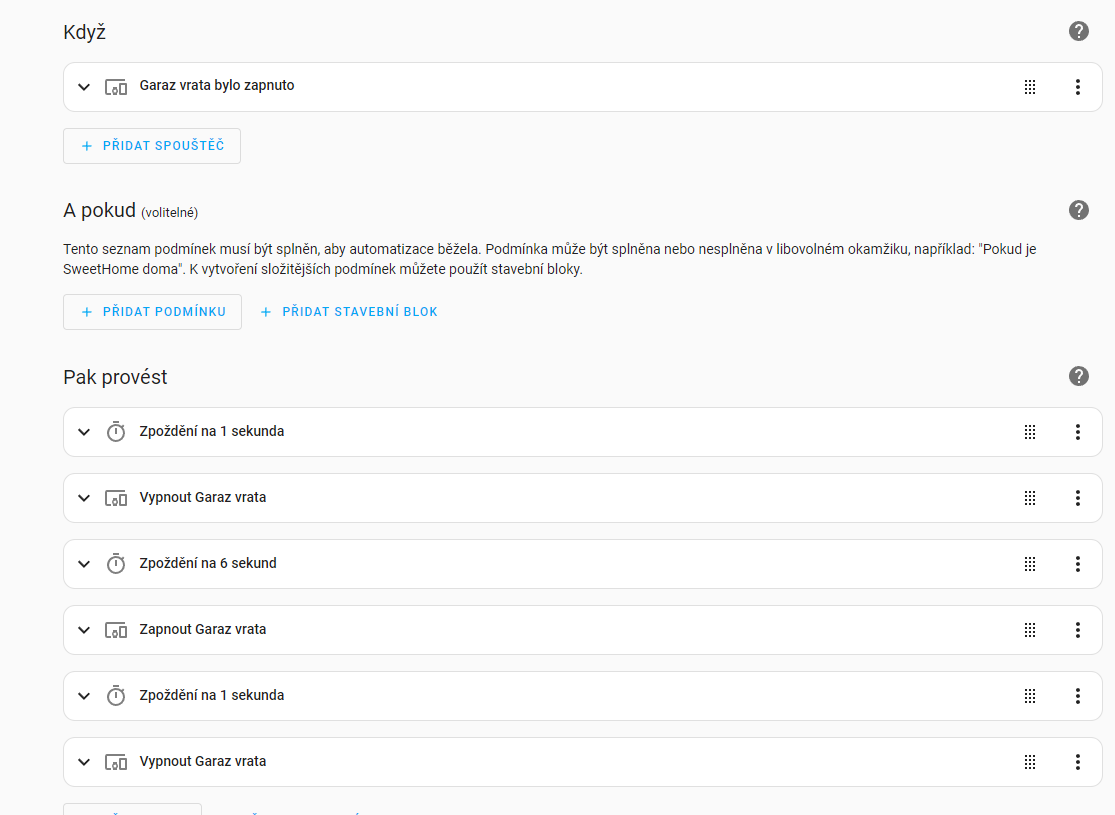Image resolution: width=1115 pixels, height=815 pixels.
Task: Click the device icon on the Garaz vrata bylo zapnuto trigger
Action: coord(116,87)
